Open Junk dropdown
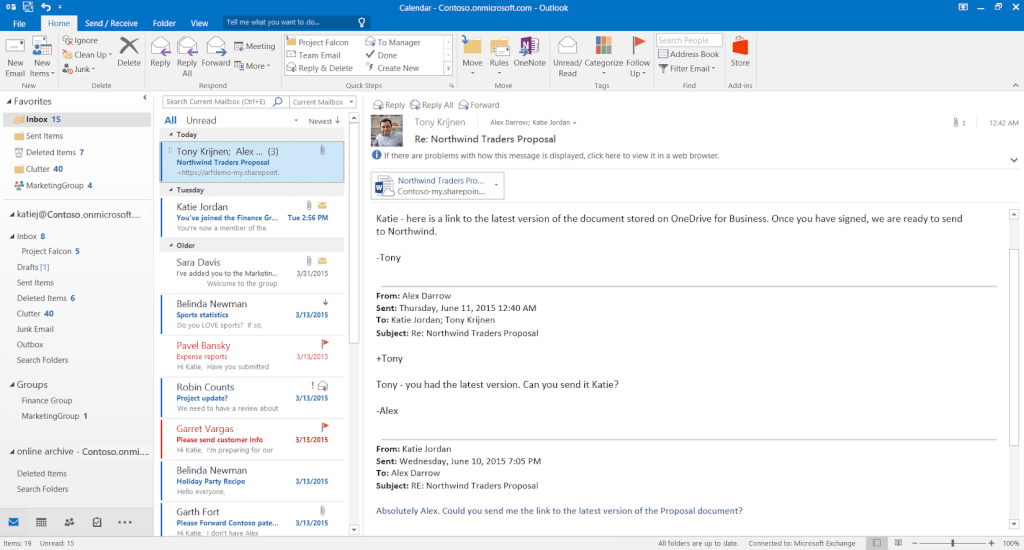The height and width of the screenshot is (550, 1024). [x=93, y=69]
